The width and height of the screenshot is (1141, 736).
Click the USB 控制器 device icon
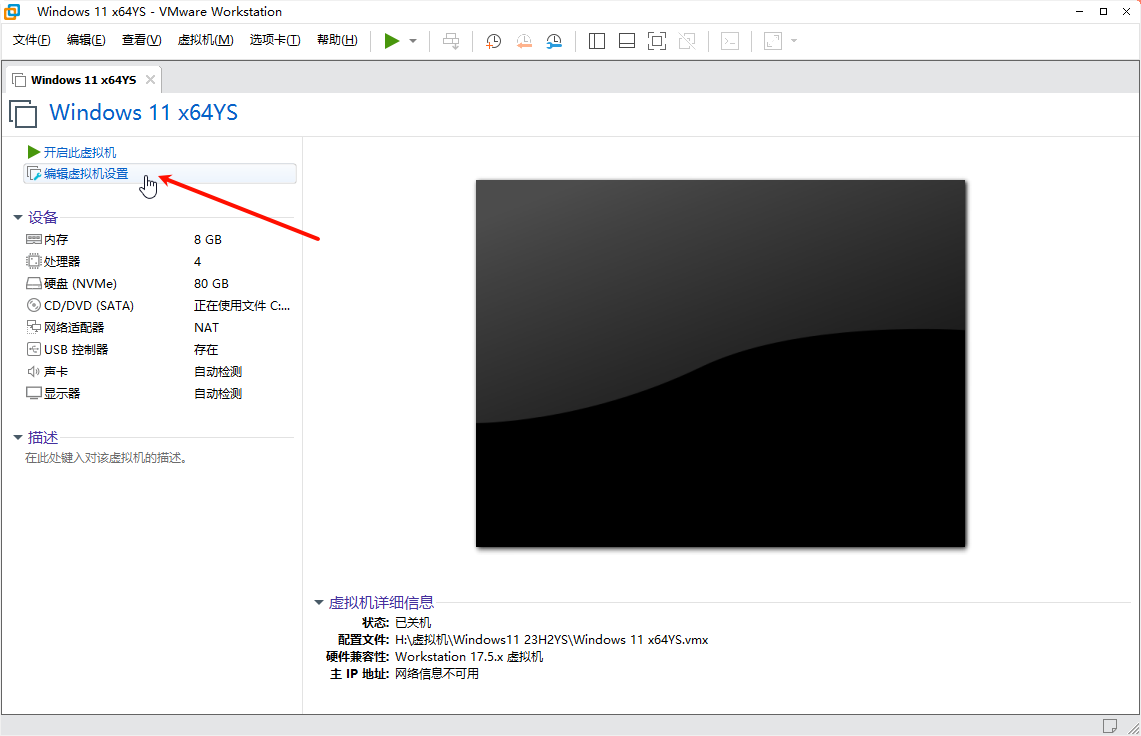coord(33,349)
